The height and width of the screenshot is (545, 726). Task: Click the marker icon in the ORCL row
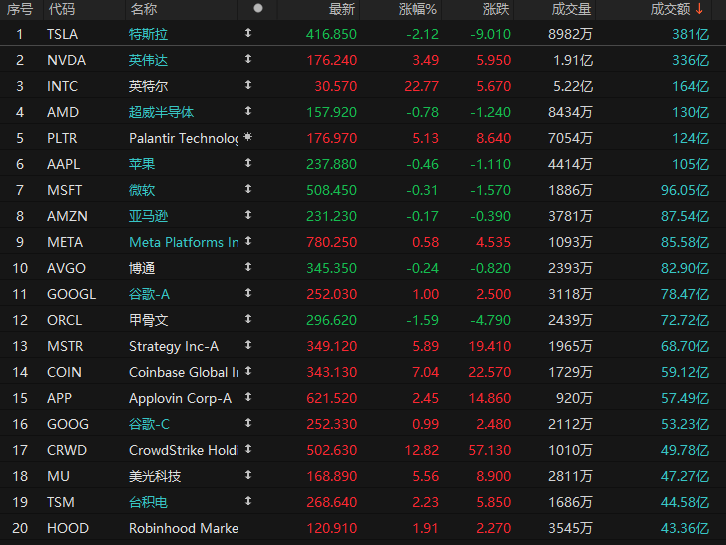[248, 319]
